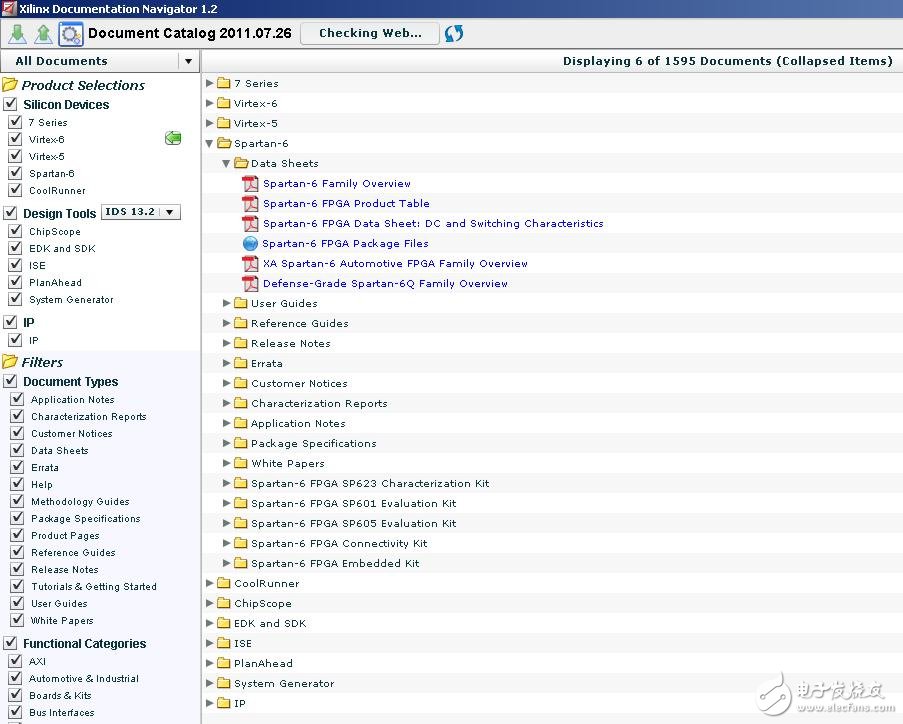Screen dimensions: 903x724
Task: Uncheck the 7 Series checkbox
Action: (x=15, y=122)
